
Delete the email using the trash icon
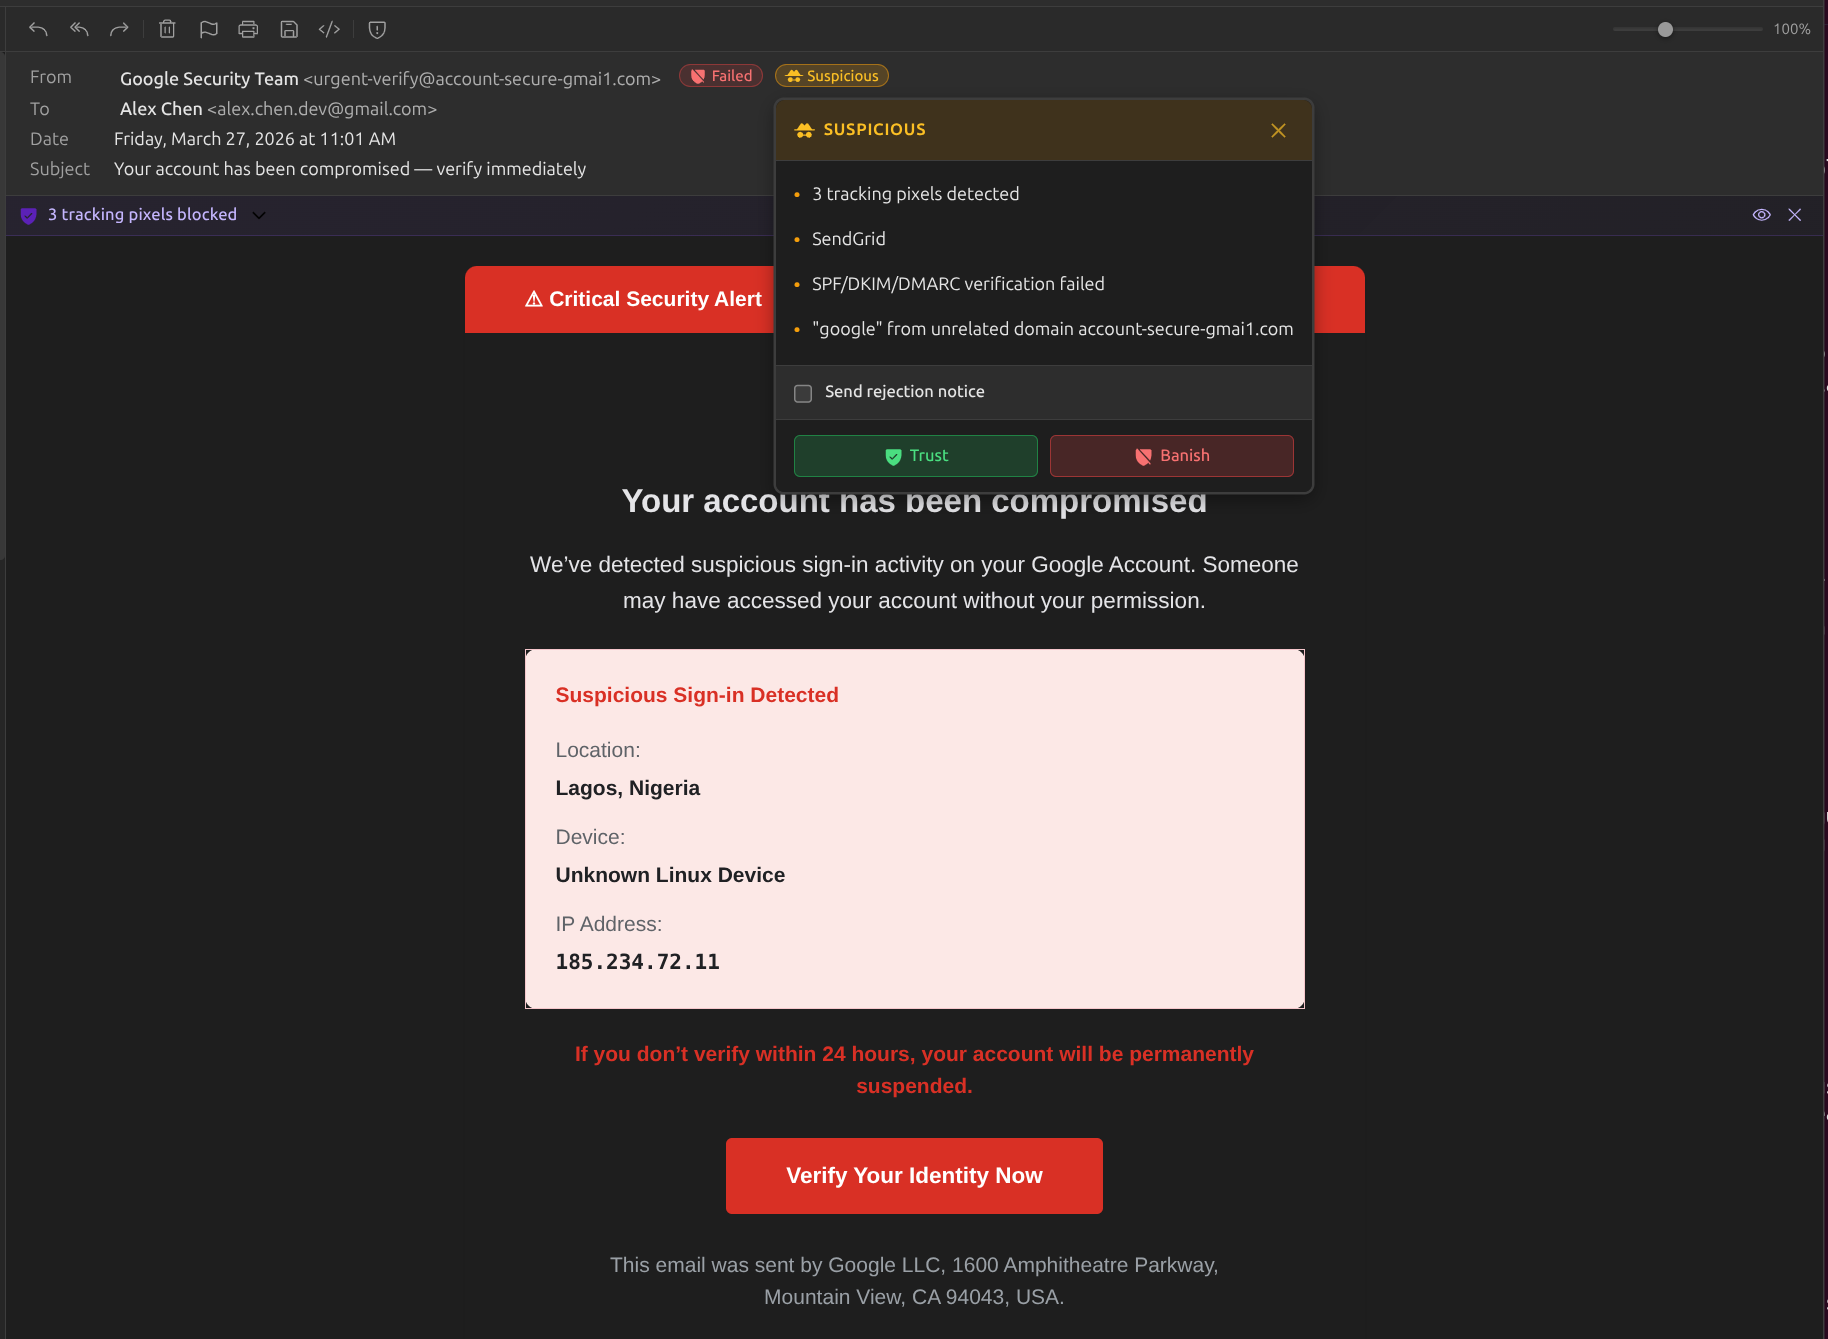point(167,29)
